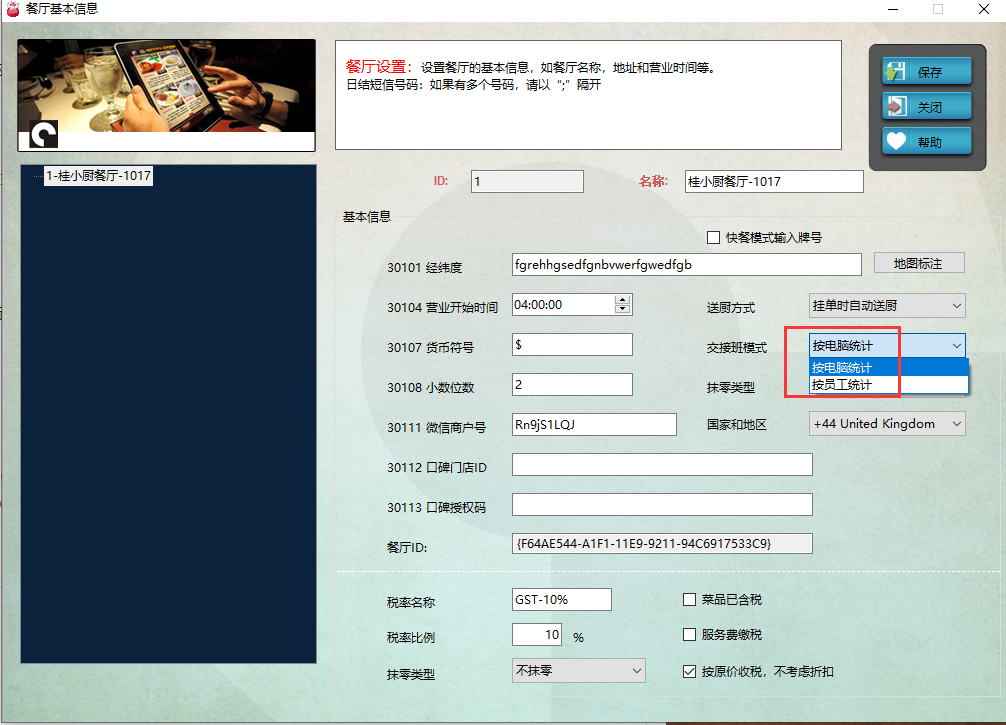
Task: Click the 餐厅设置 red heading text
Action: (379, 67)
